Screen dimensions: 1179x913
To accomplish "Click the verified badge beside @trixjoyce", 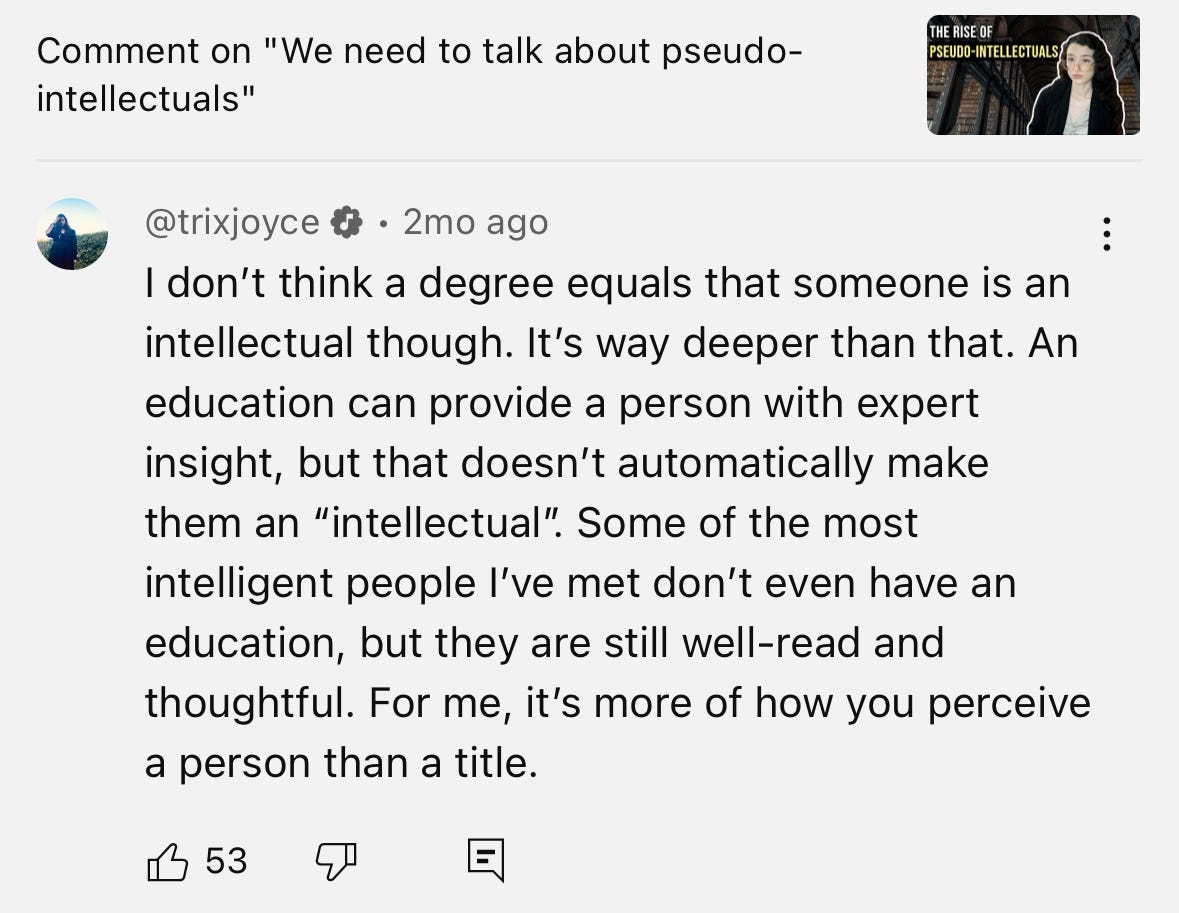I will (x=347, y=222).
